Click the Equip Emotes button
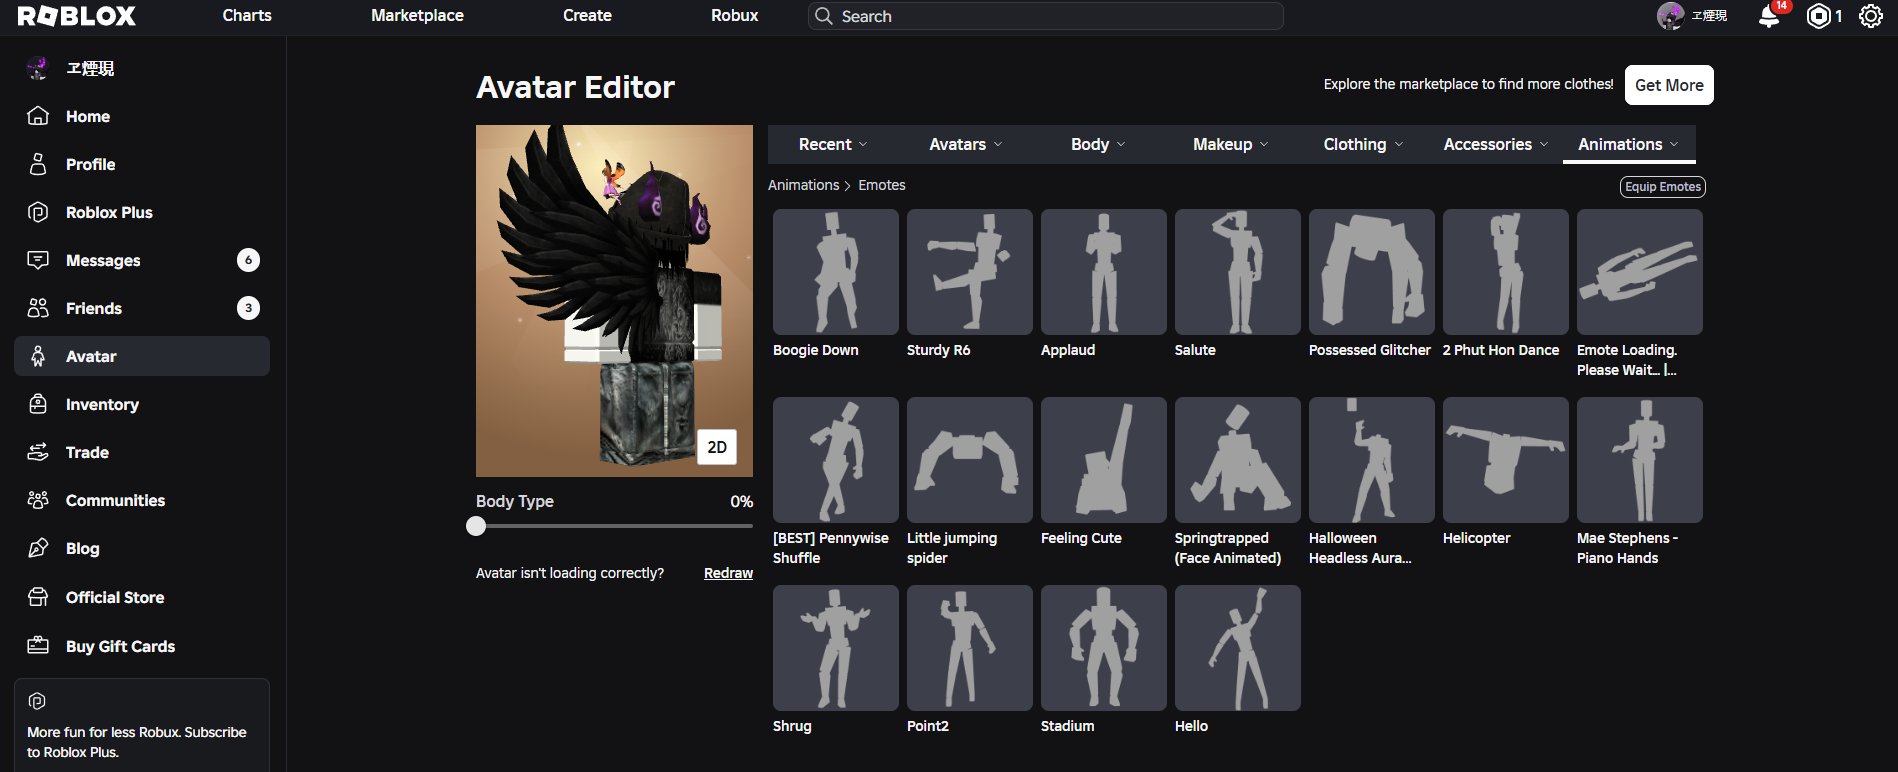Viewport: 1898px width, 772px height. [1662, 187]
